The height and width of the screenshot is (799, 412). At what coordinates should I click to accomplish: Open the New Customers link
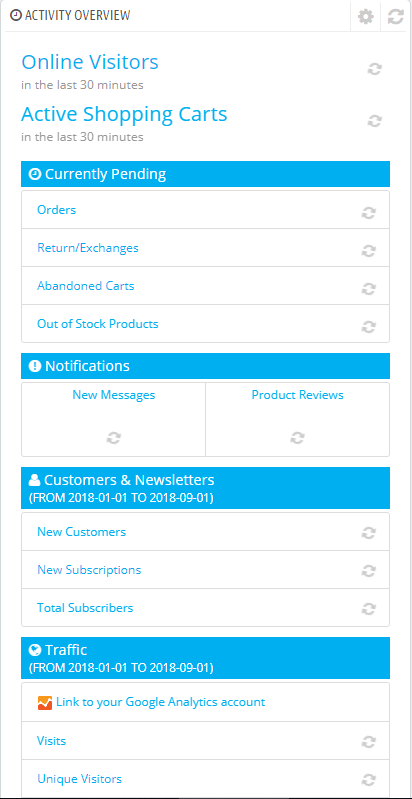81,531
